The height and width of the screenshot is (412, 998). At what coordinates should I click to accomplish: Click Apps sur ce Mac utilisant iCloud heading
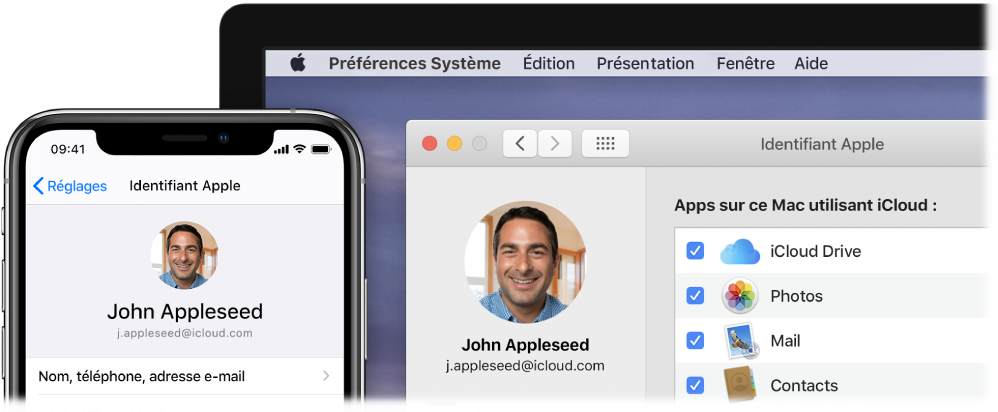click(x=805, y=206)
